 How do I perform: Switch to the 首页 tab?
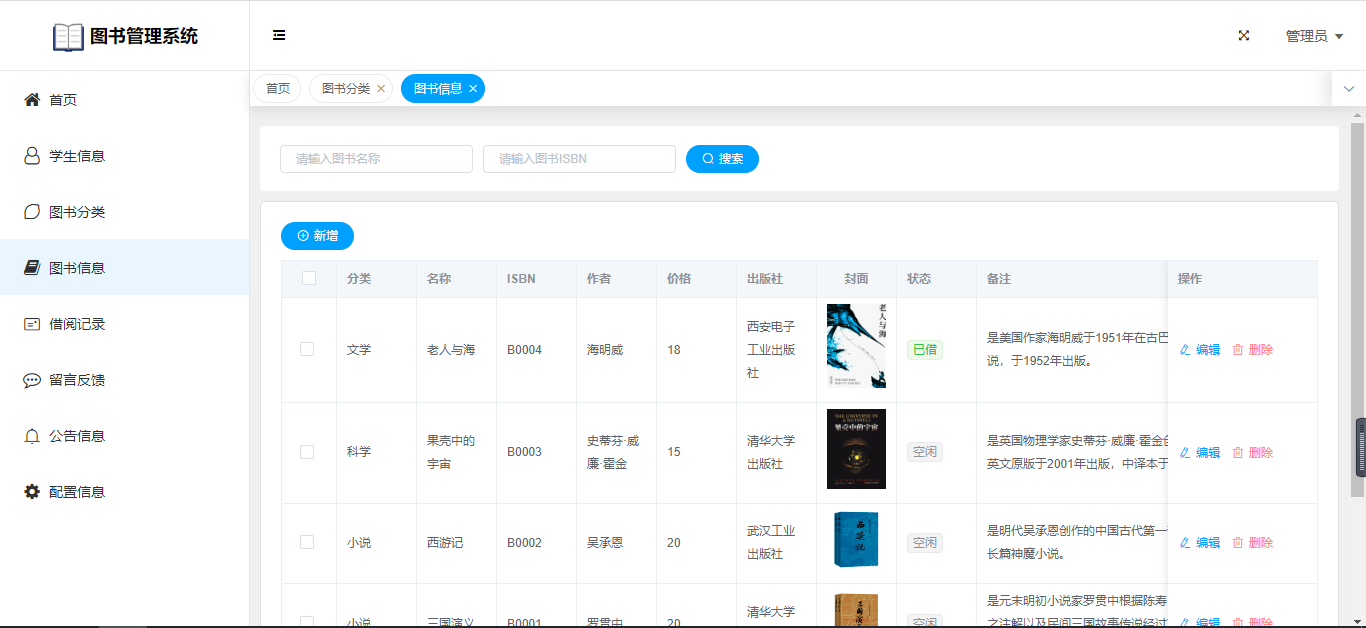pos(277,89)
